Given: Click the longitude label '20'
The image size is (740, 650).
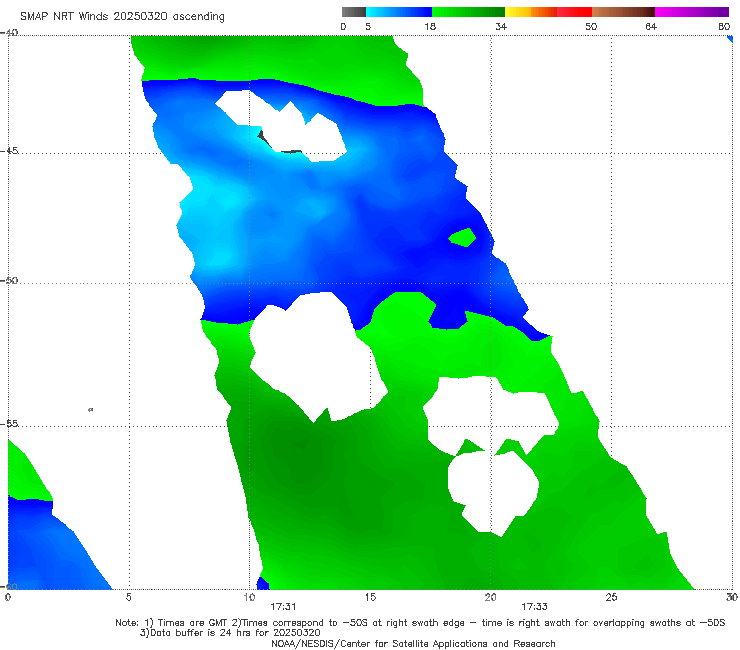Looking at the screenshot, I should 490,597.
